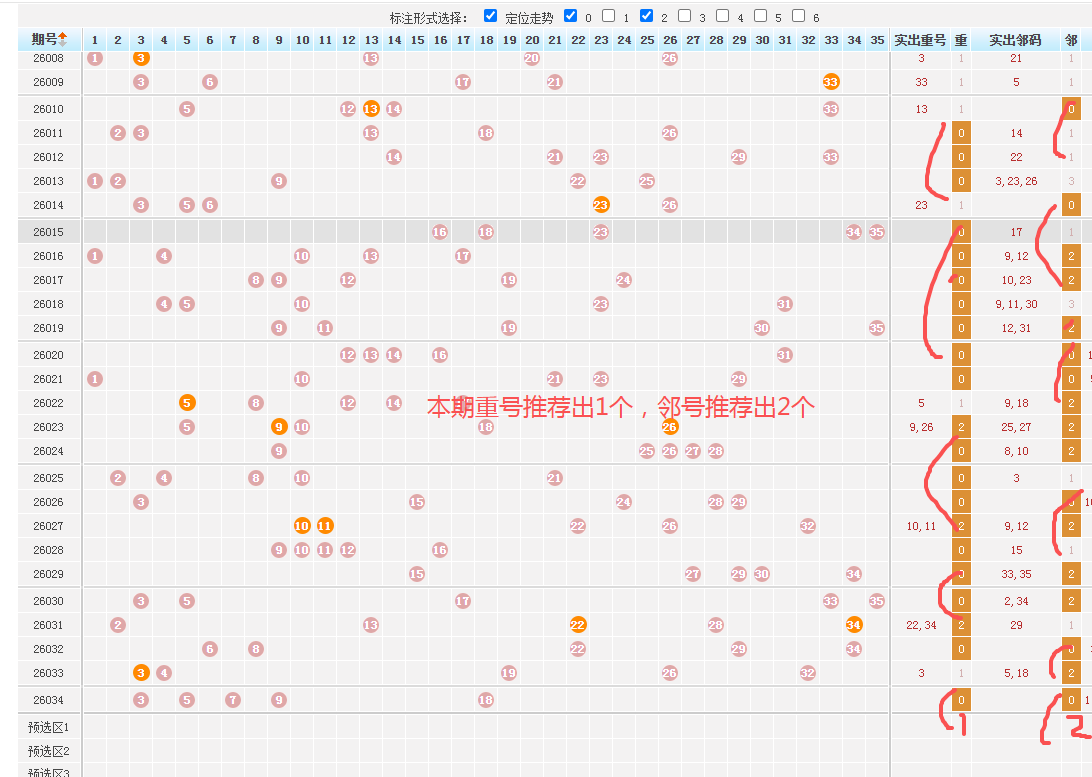Select ball 17 in row 26016

pyautogui.click(x=463, y=256)
